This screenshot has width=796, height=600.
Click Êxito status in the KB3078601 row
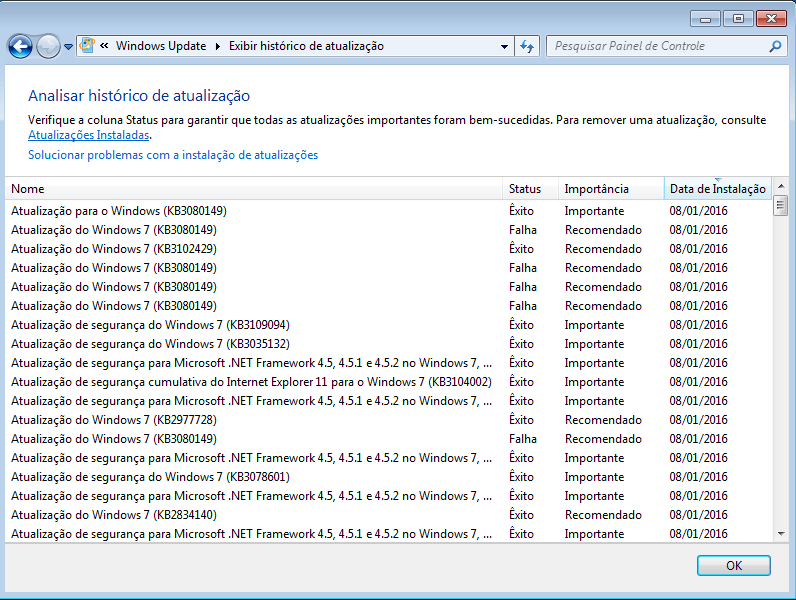tap(521, 476)
